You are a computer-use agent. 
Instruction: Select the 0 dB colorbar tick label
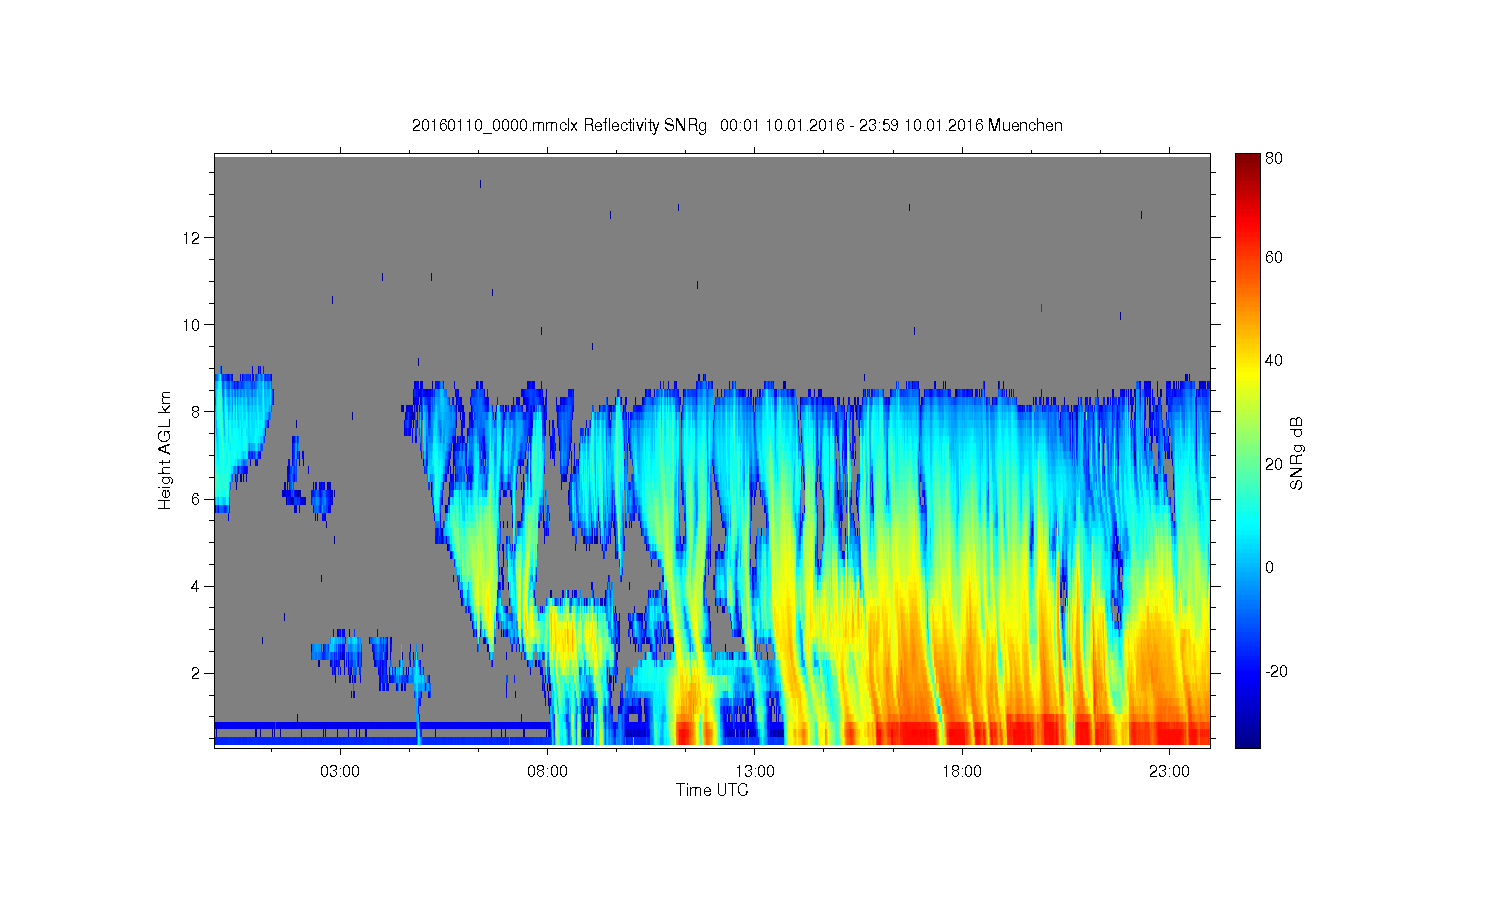[x=1270, y=568]
